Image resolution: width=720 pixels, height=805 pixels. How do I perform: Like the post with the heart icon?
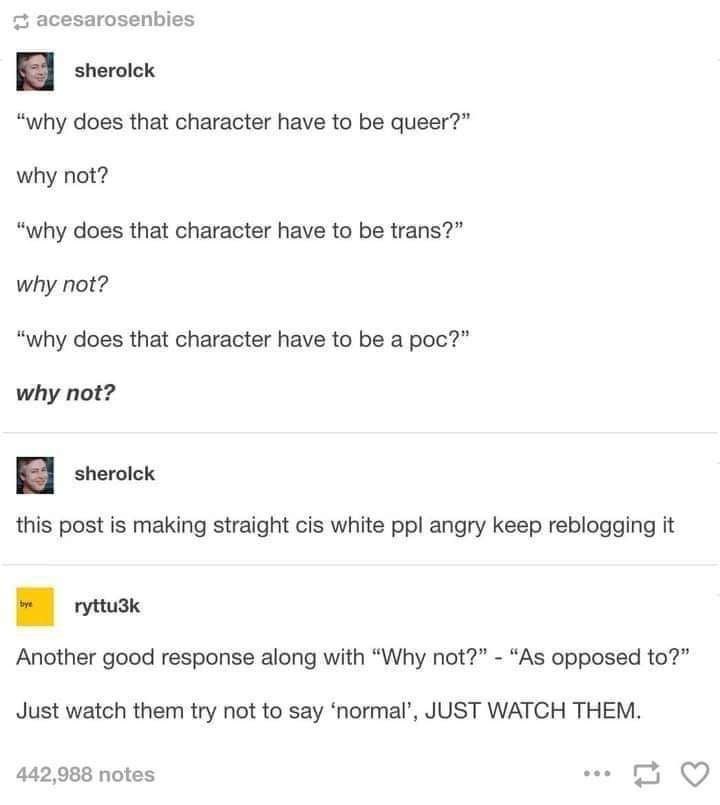click(x=695, y=774)
